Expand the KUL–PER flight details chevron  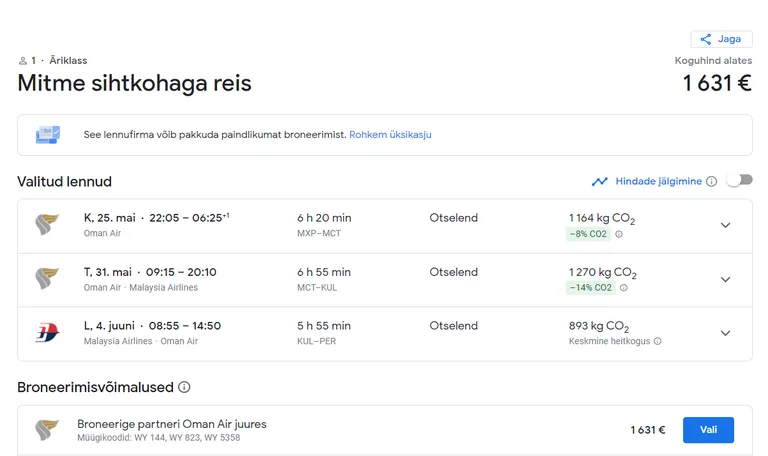pos(725,333)
